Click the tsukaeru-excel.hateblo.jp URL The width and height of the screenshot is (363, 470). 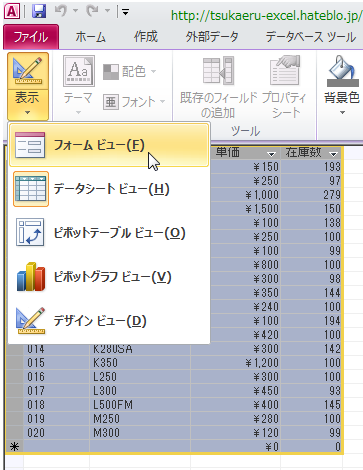tap(266, 15)
